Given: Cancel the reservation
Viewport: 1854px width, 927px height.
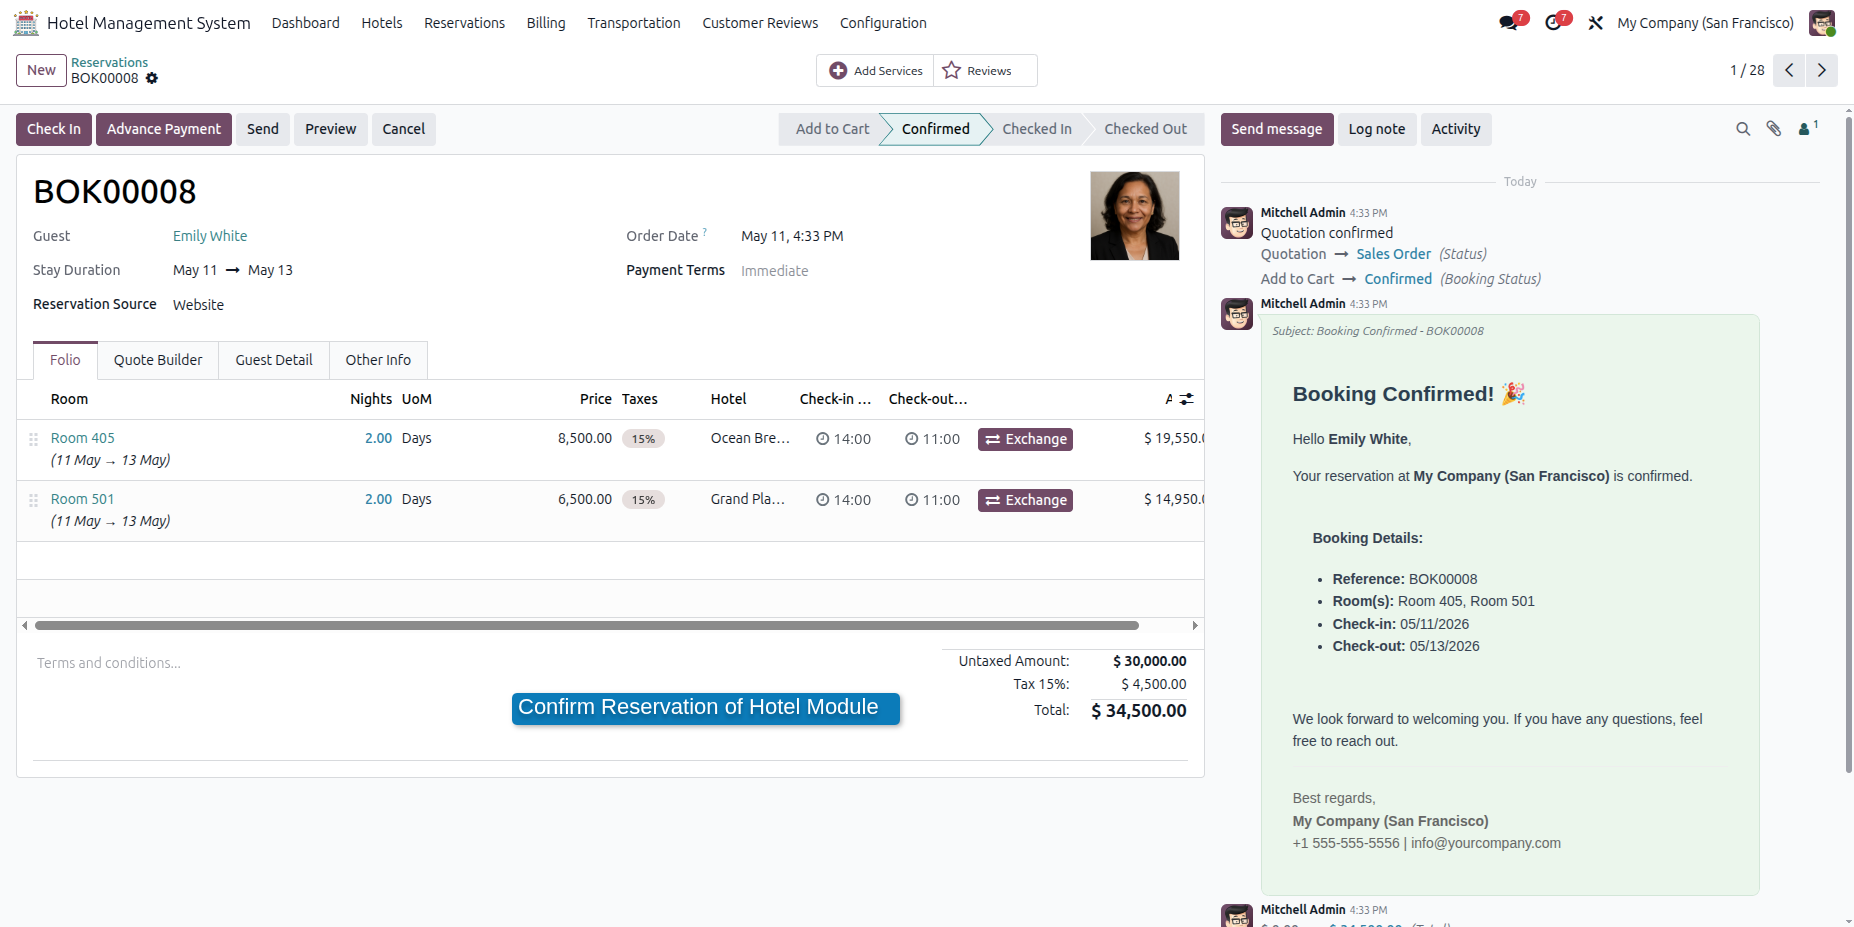Looking at the screenshot, I should click(404, 129).
